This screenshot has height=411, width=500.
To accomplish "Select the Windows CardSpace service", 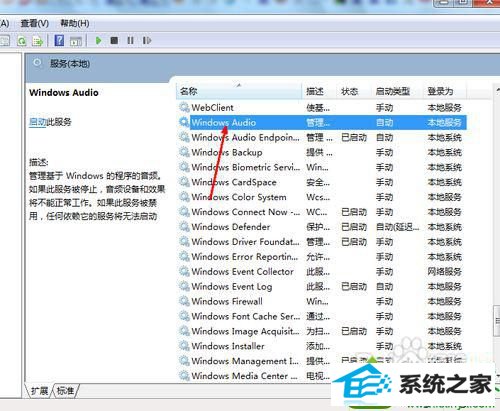I will 321,182.
